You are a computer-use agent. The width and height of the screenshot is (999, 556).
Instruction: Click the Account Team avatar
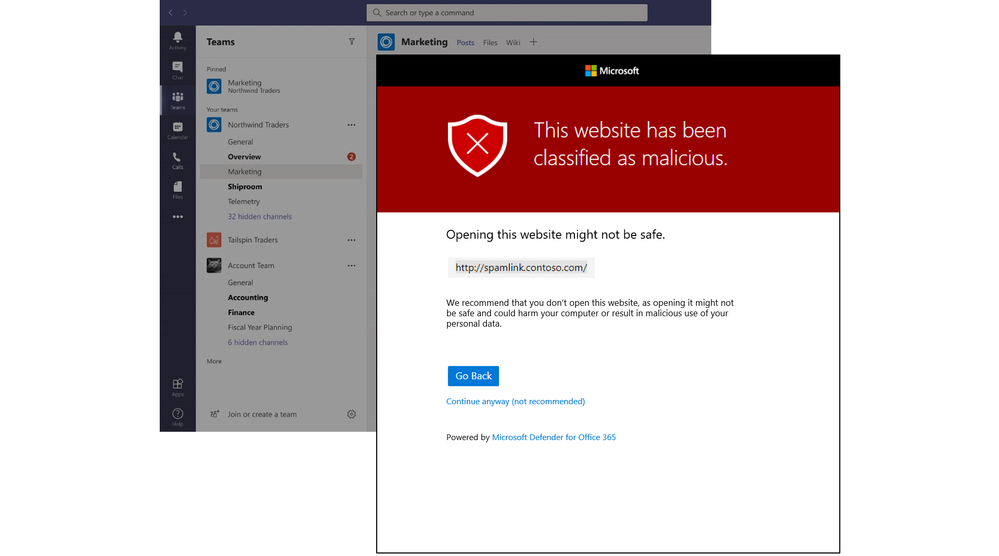(214, 265)
